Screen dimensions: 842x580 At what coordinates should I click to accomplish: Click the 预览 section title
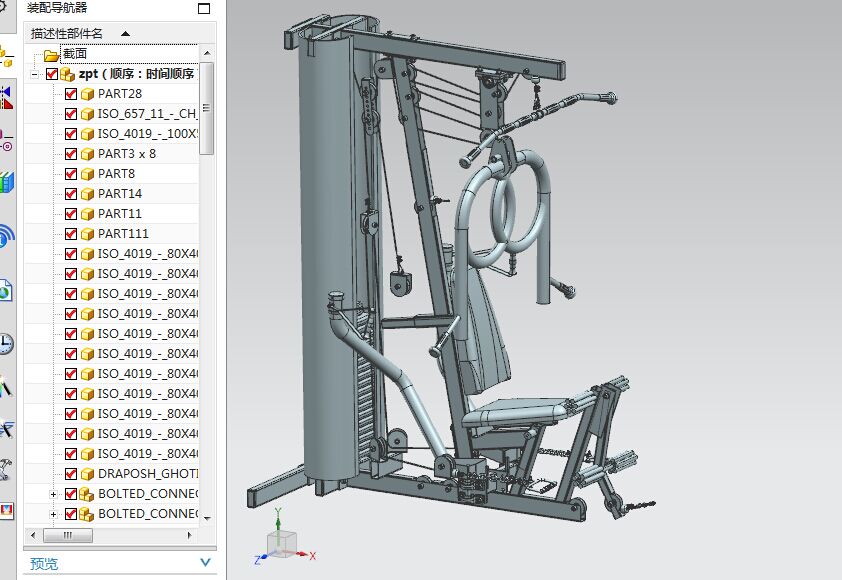coord(44,563)
